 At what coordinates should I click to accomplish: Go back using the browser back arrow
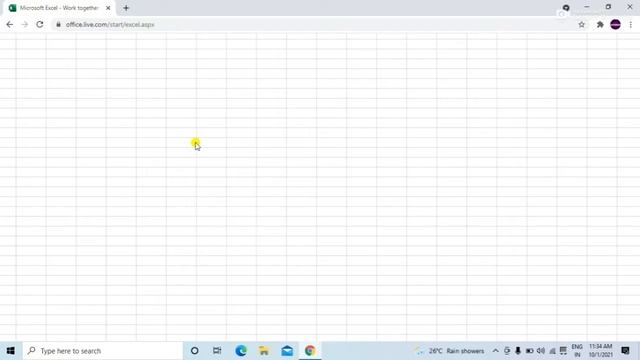point(10,24)
